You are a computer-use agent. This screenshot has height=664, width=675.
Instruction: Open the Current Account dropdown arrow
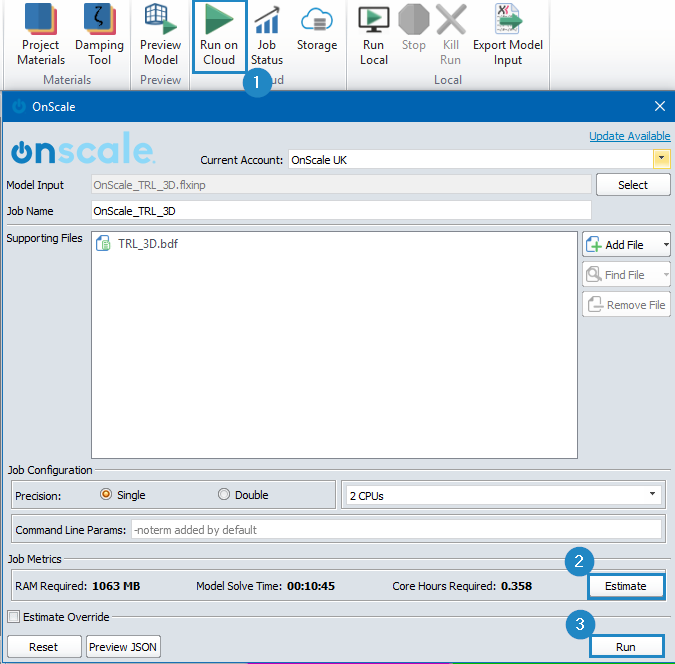pos(661,159)
